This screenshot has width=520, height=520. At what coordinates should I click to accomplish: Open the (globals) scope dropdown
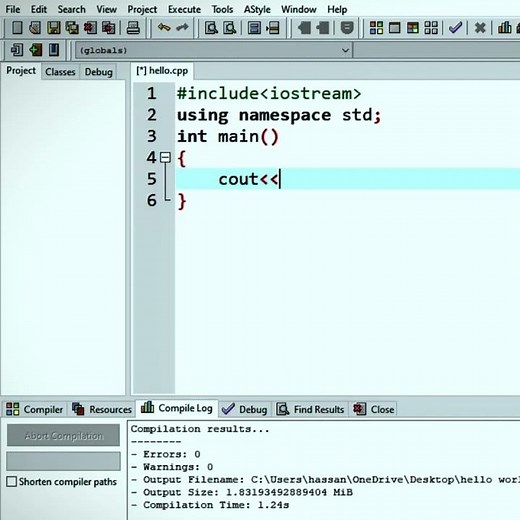214,50
